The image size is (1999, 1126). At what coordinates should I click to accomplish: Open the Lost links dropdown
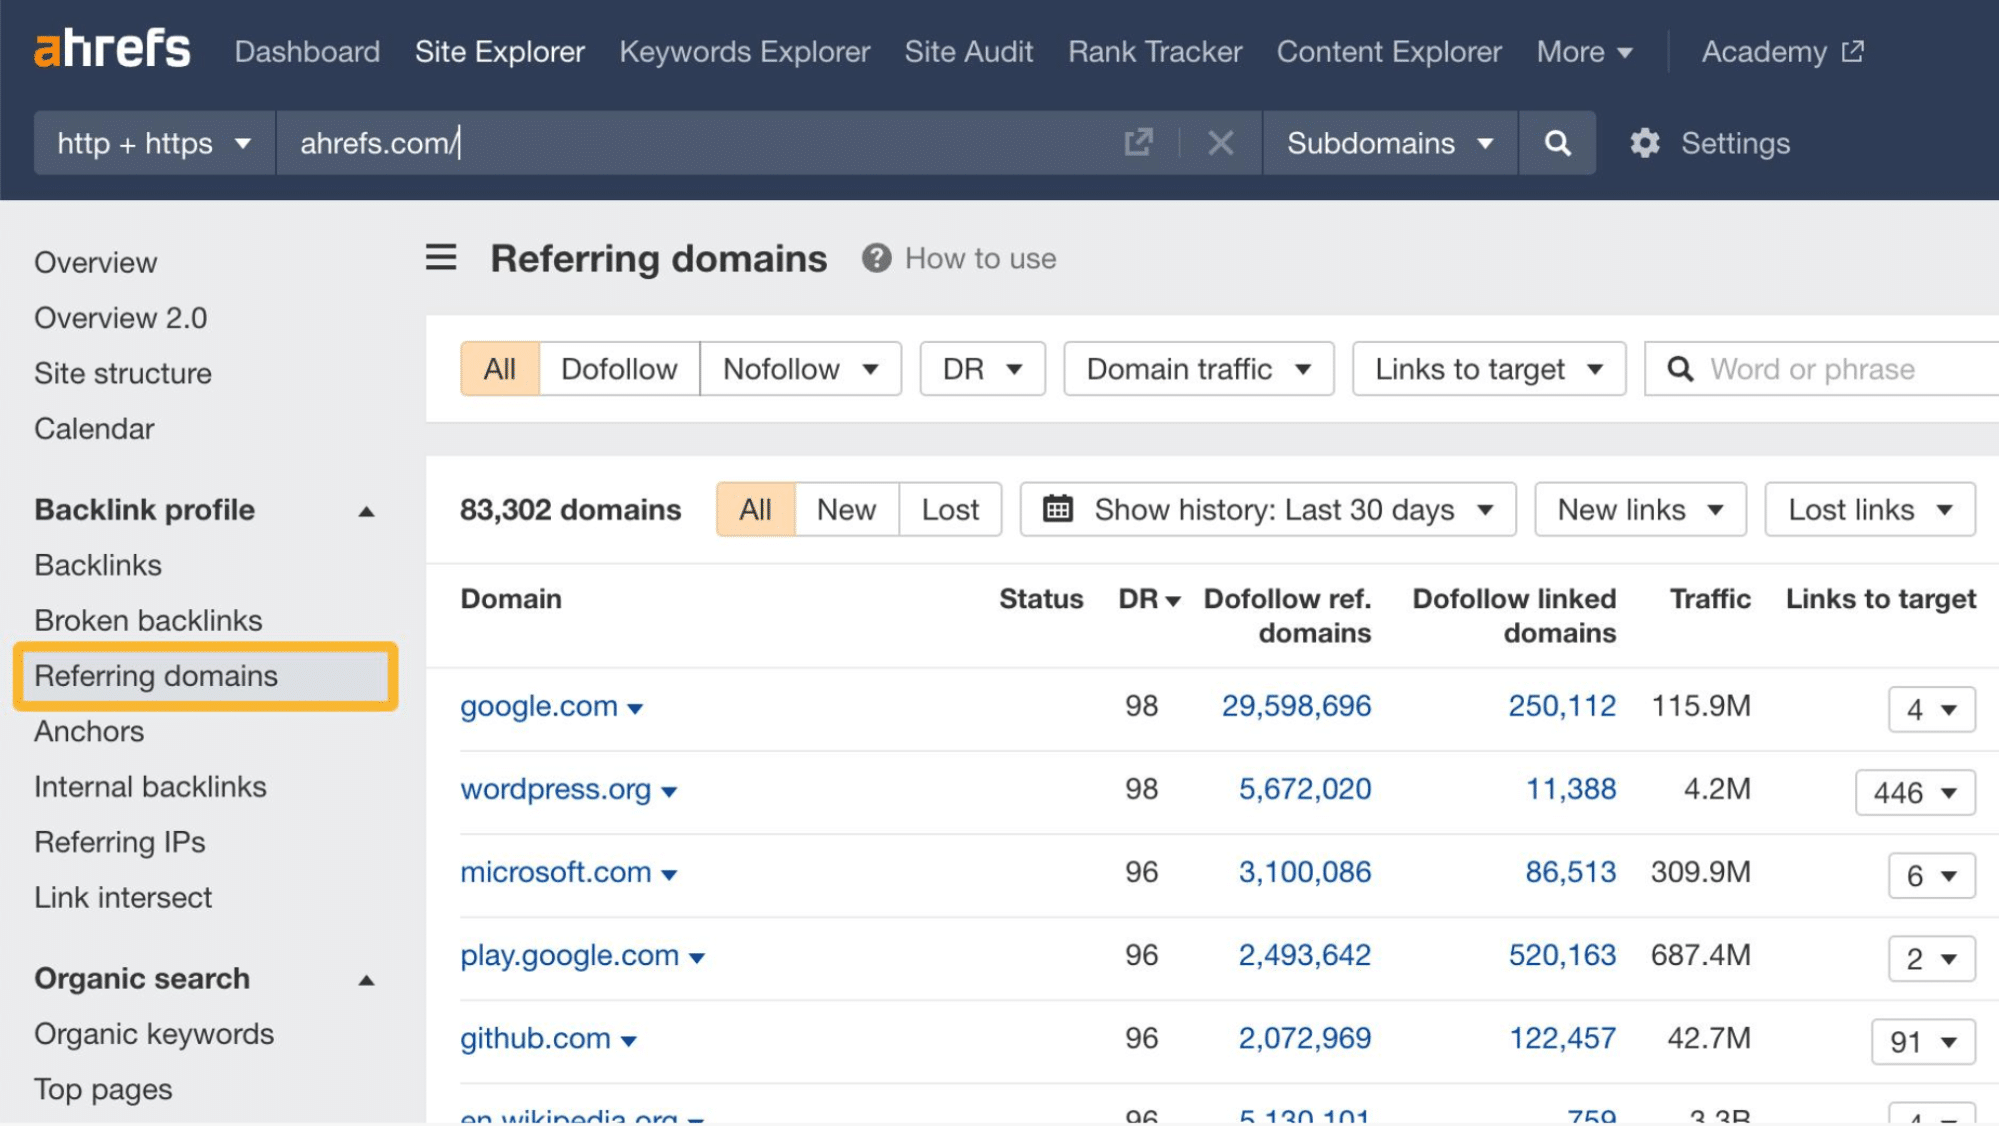(x=1870, y=509)
